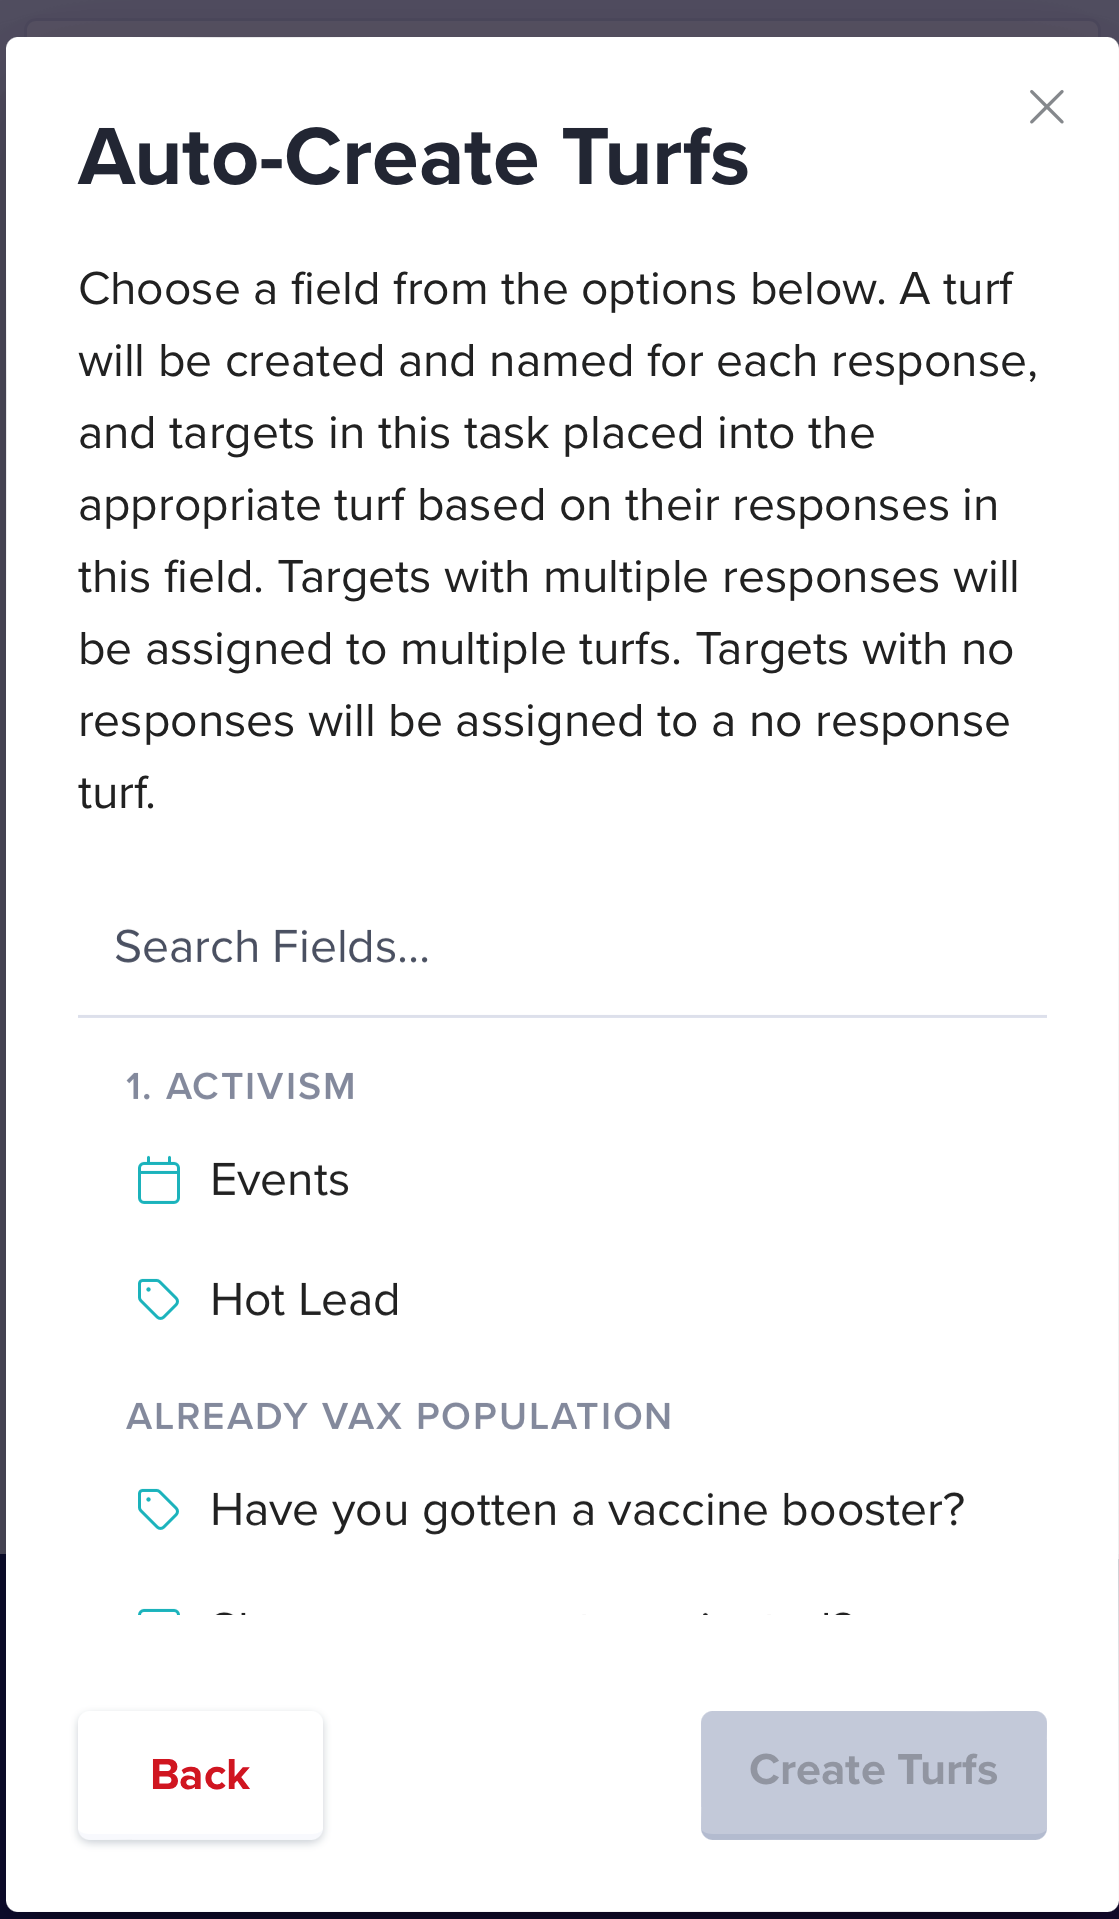Choose 'Have you gotten a vaccine booster?' text
Screen dimensions: 1119x1919
coord(588,1510)
